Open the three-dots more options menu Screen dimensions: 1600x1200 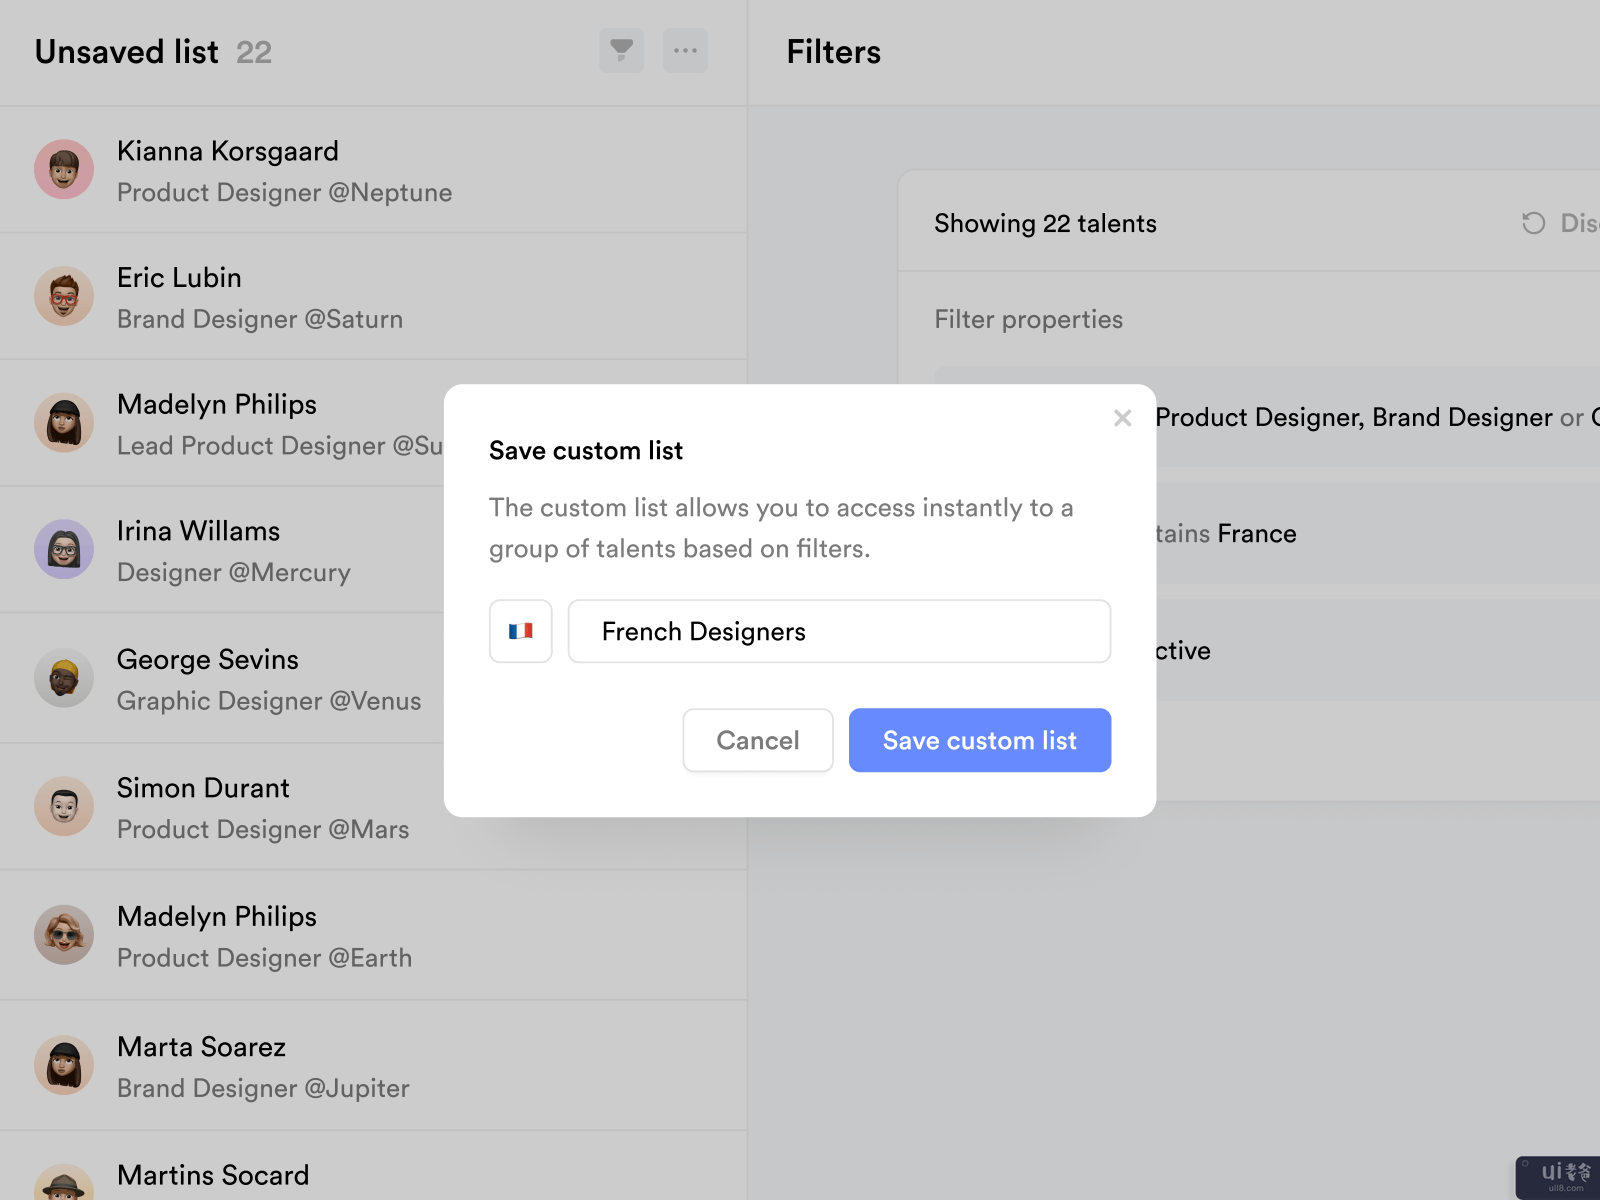tap(685, 51)
